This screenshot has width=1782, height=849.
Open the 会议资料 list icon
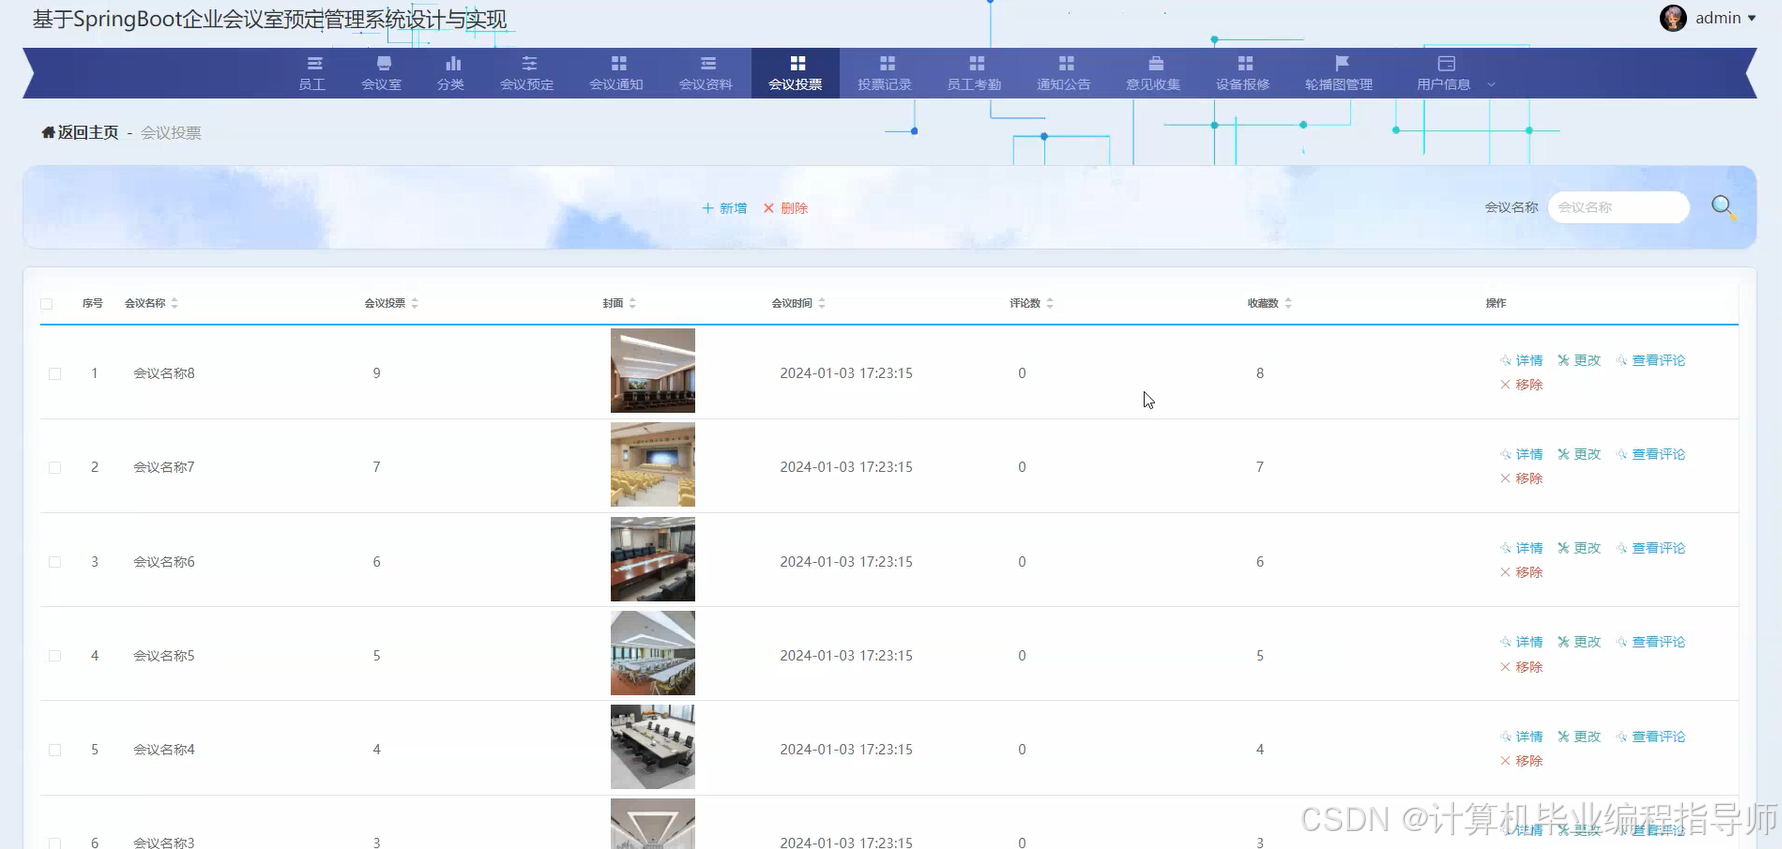click(708, 63)
